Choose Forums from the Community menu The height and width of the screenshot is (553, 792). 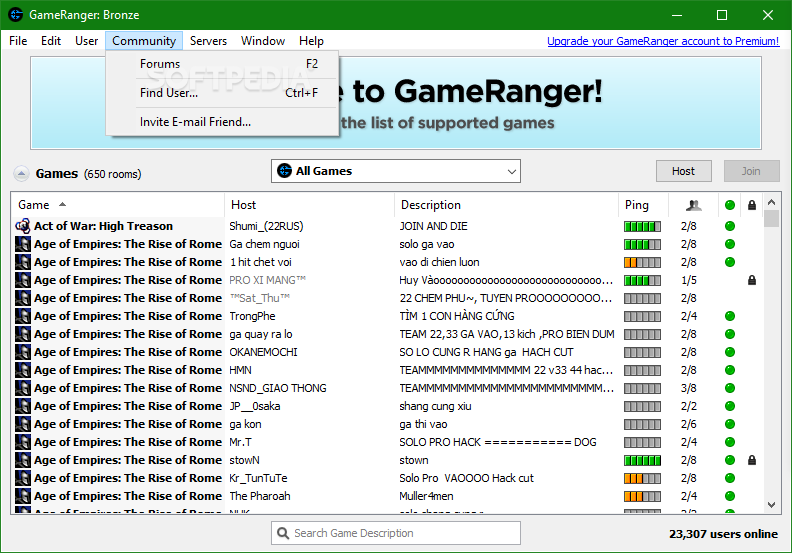pyautogui.click(x=222, y=64)
